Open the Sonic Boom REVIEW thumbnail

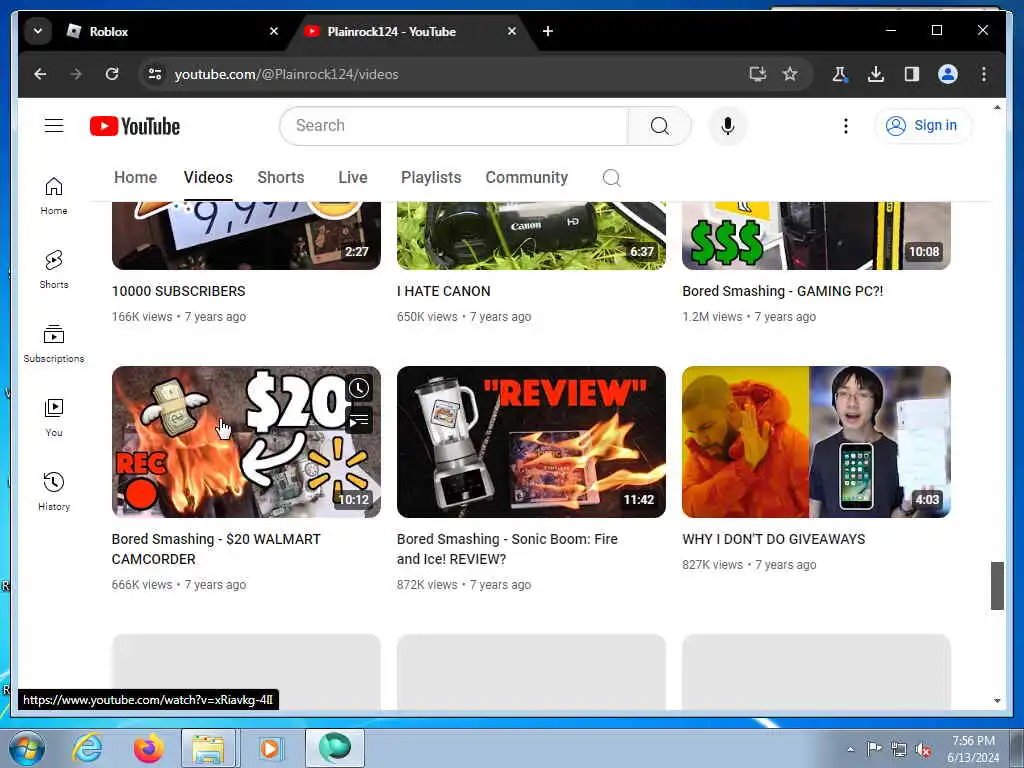click(532, 441)
